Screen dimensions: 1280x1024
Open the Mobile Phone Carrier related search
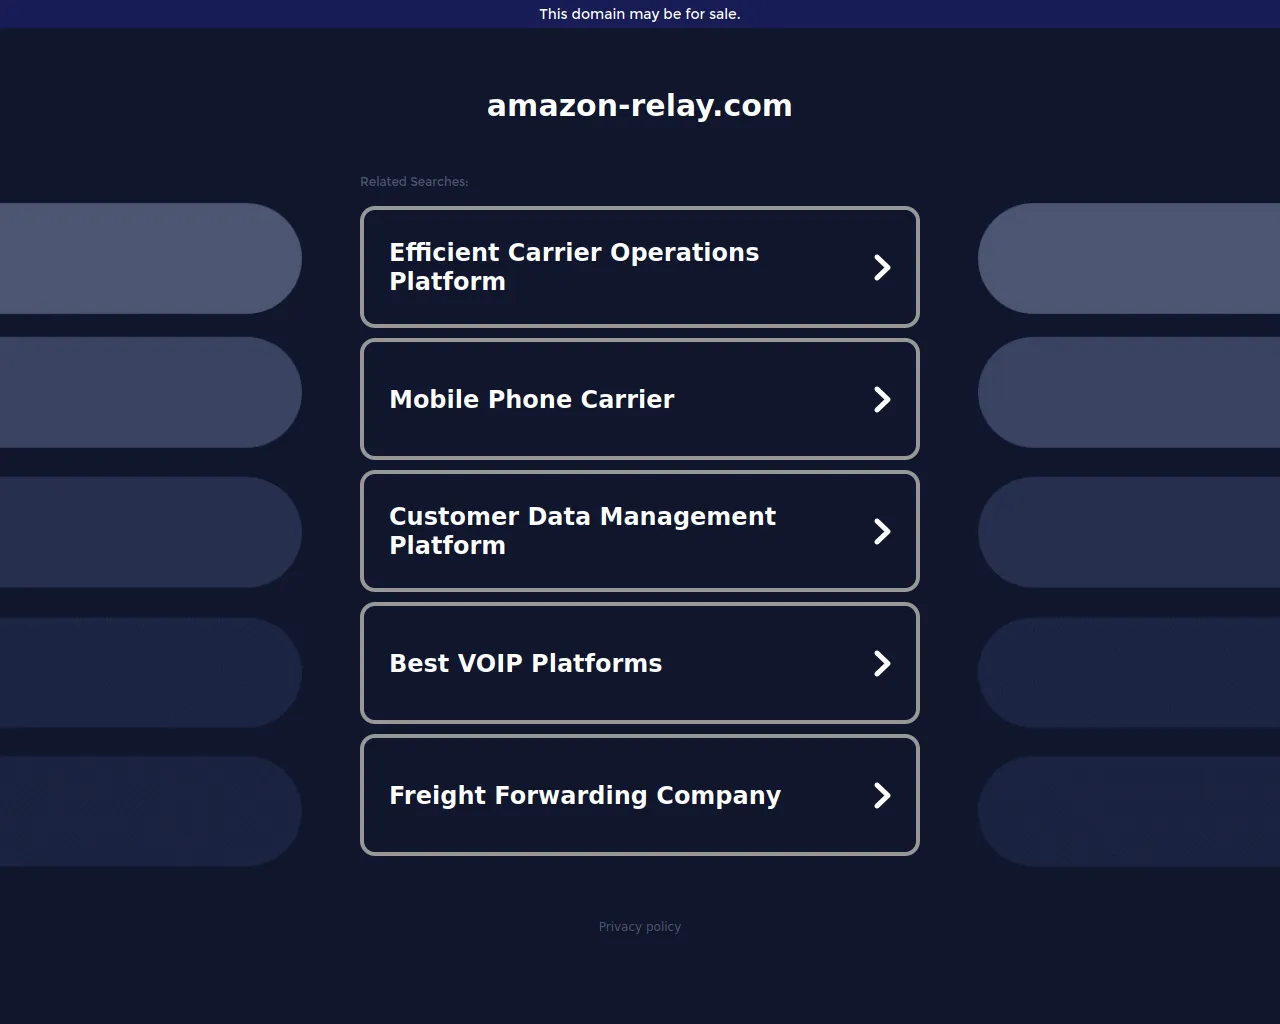[x=532, y=399]
